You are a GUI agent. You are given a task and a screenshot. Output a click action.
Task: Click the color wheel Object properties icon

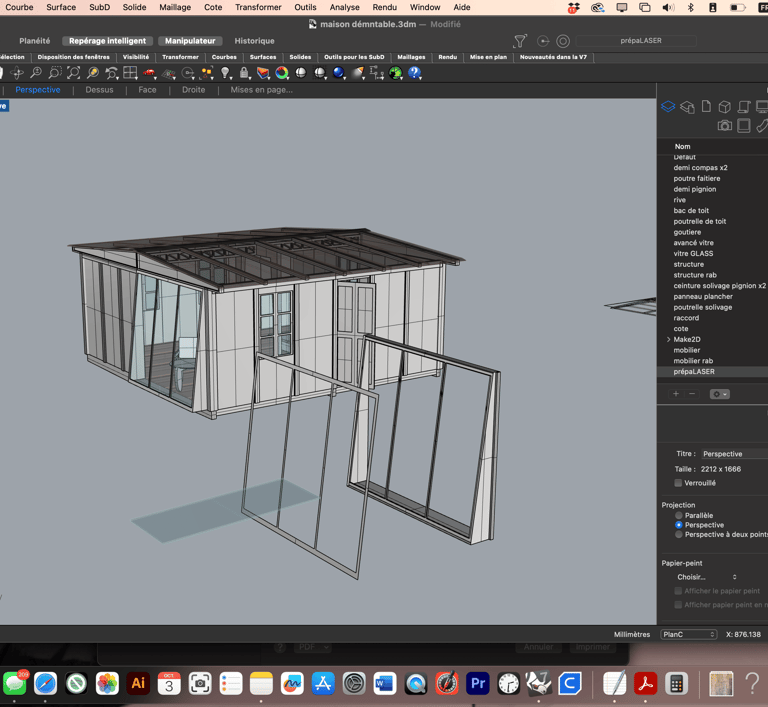point(282,73)
